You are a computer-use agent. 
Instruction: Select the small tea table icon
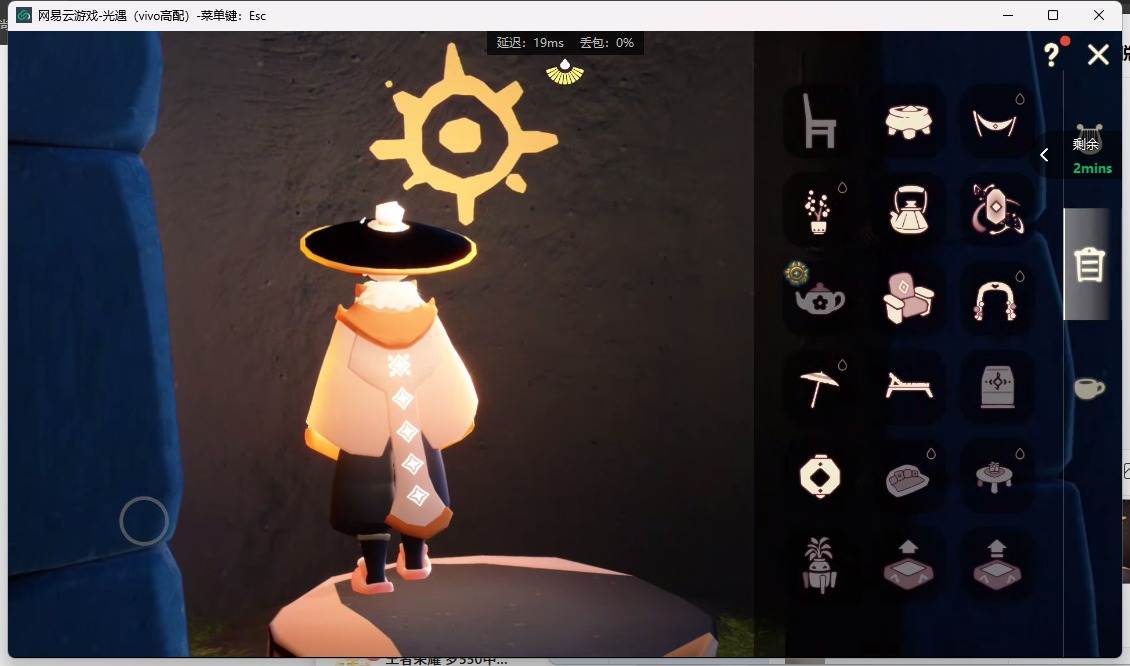tap(995, 477)
